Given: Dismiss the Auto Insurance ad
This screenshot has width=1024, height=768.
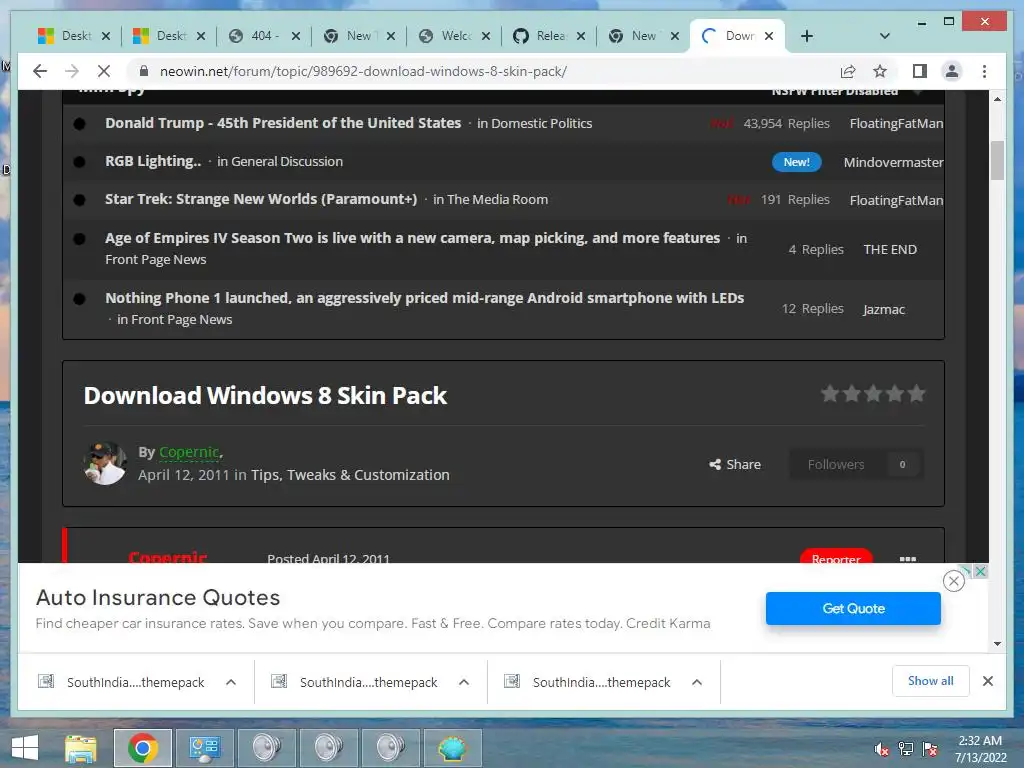Looking at the screenshot, I should pos(953,581).
